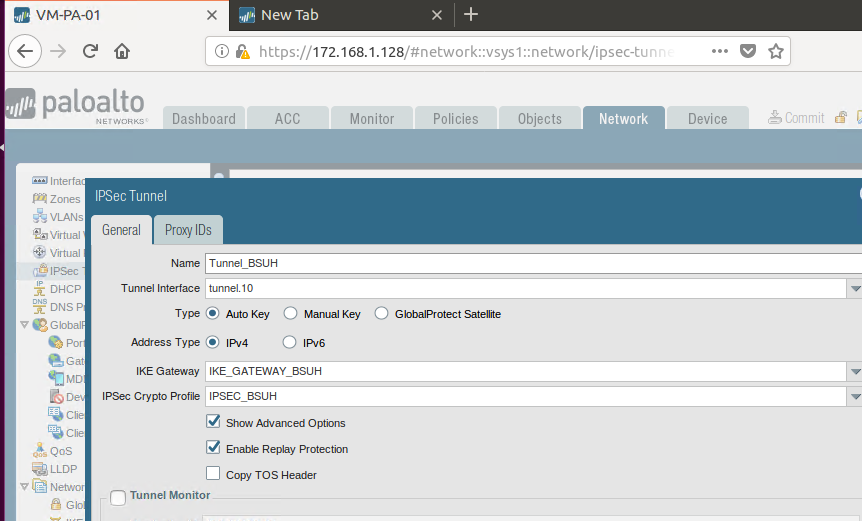The width and height of the screenshot is (862, 521).
Task: Open the Policies main tab
Action: [x=455, y=118]
